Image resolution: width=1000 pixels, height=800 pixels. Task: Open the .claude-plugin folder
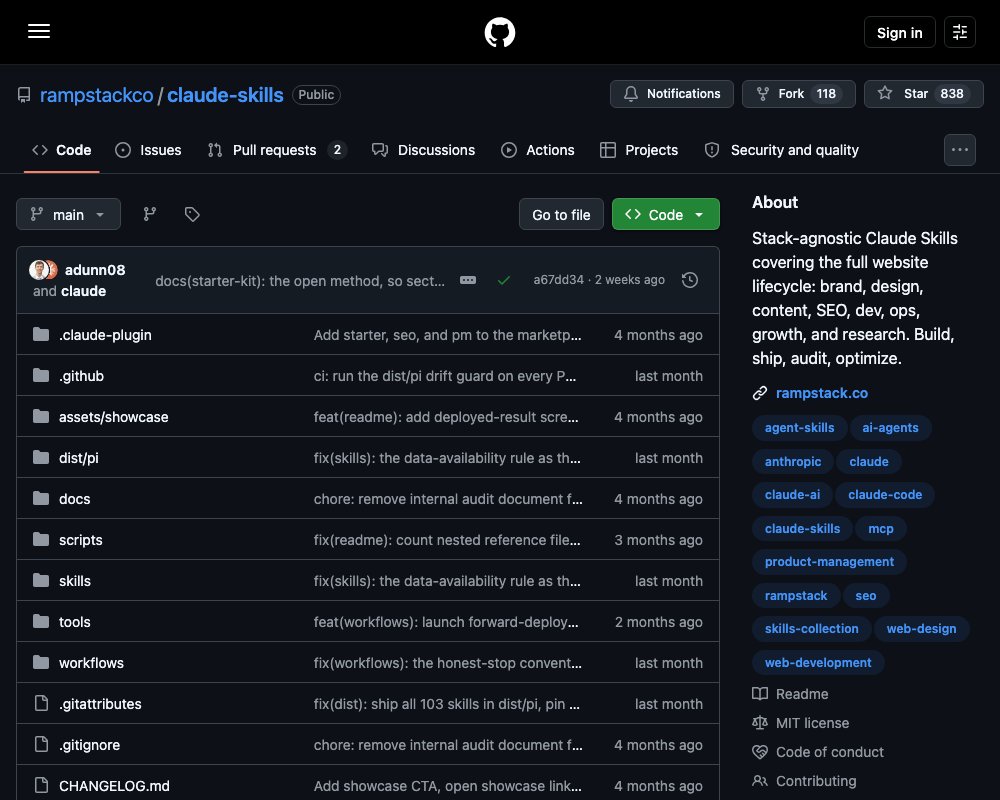[105, 335]
